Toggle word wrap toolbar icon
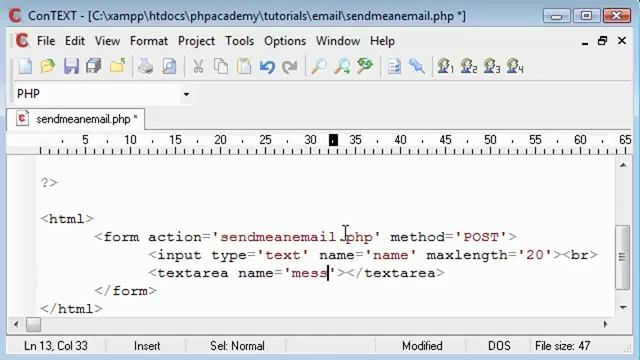640x360 pixels. 394,66
